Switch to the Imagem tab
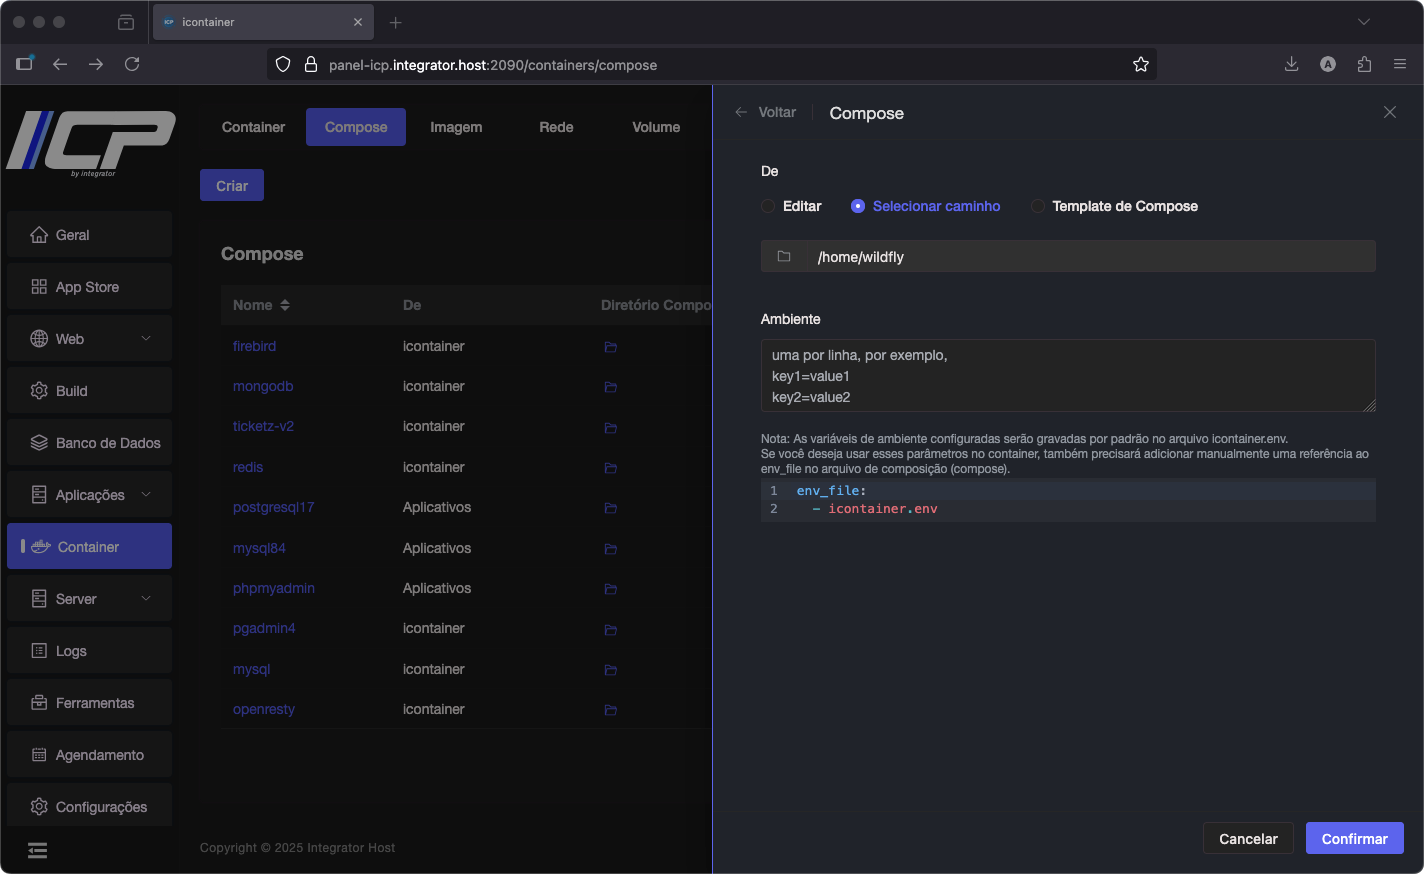1424x874 pixels. tap(456, 127)
